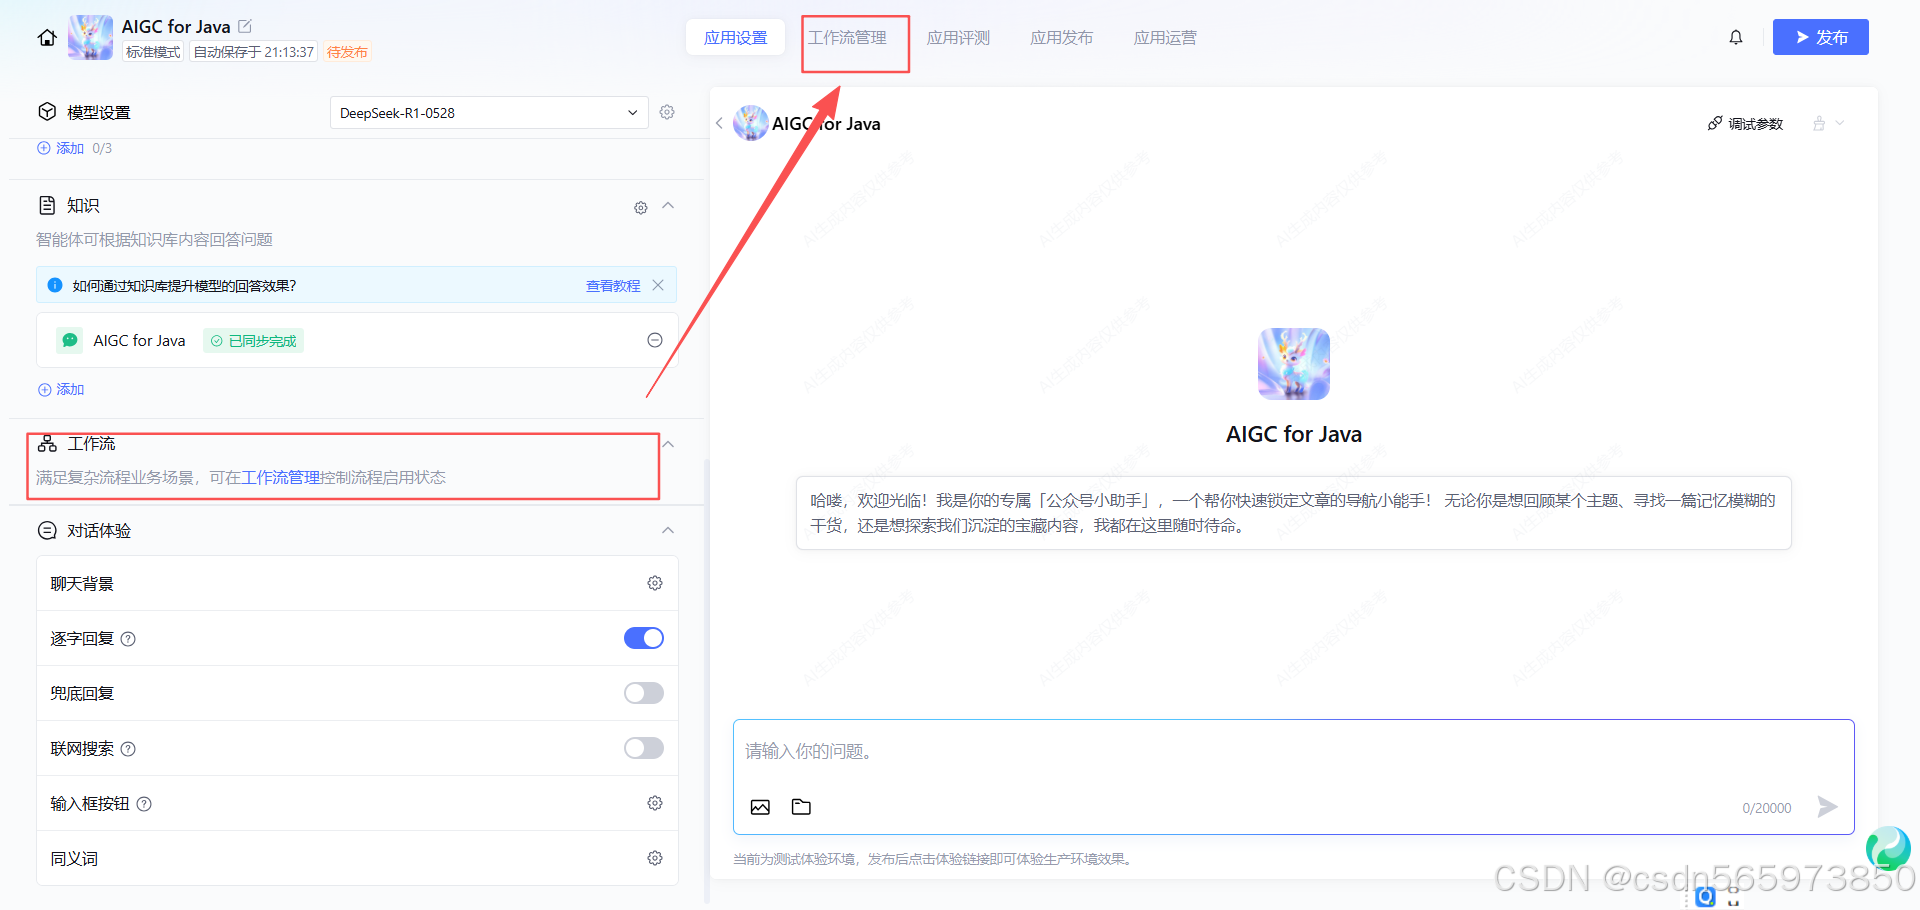Click the home icon in top left
The width and height of the screenshot is (1920, 910).
click(x=45, y=37)
